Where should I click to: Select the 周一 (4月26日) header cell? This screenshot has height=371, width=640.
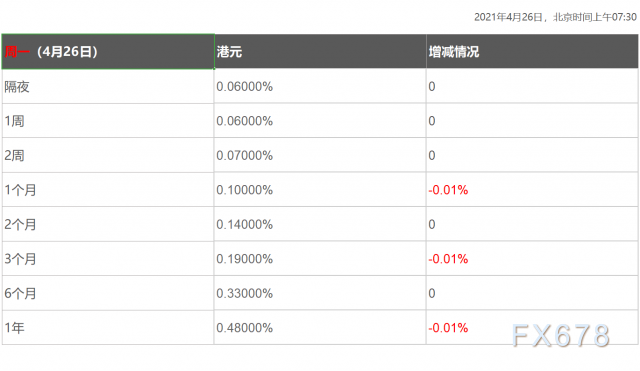(x=108, y=51)
